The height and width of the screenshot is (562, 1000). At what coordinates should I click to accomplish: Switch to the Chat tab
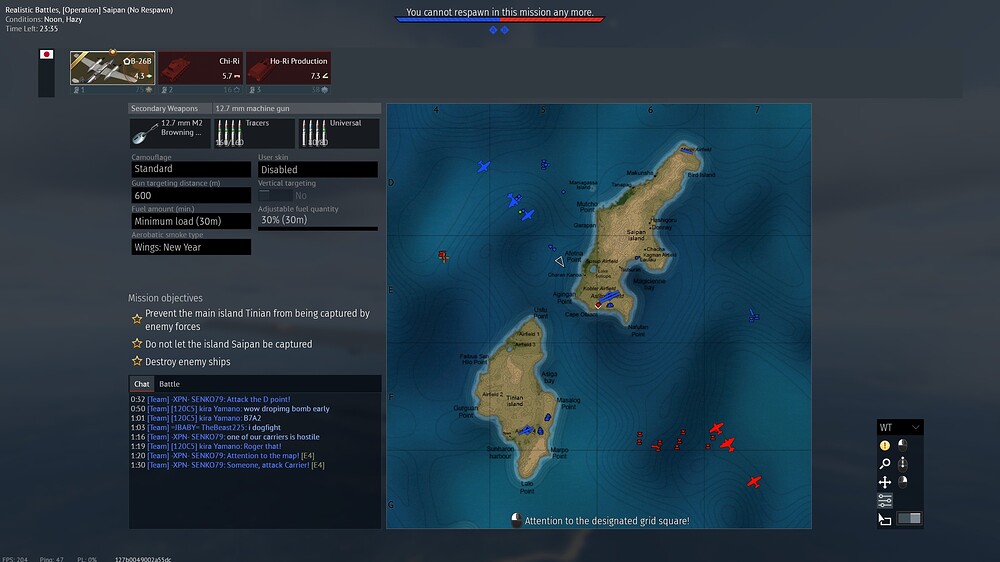(142, 384)
